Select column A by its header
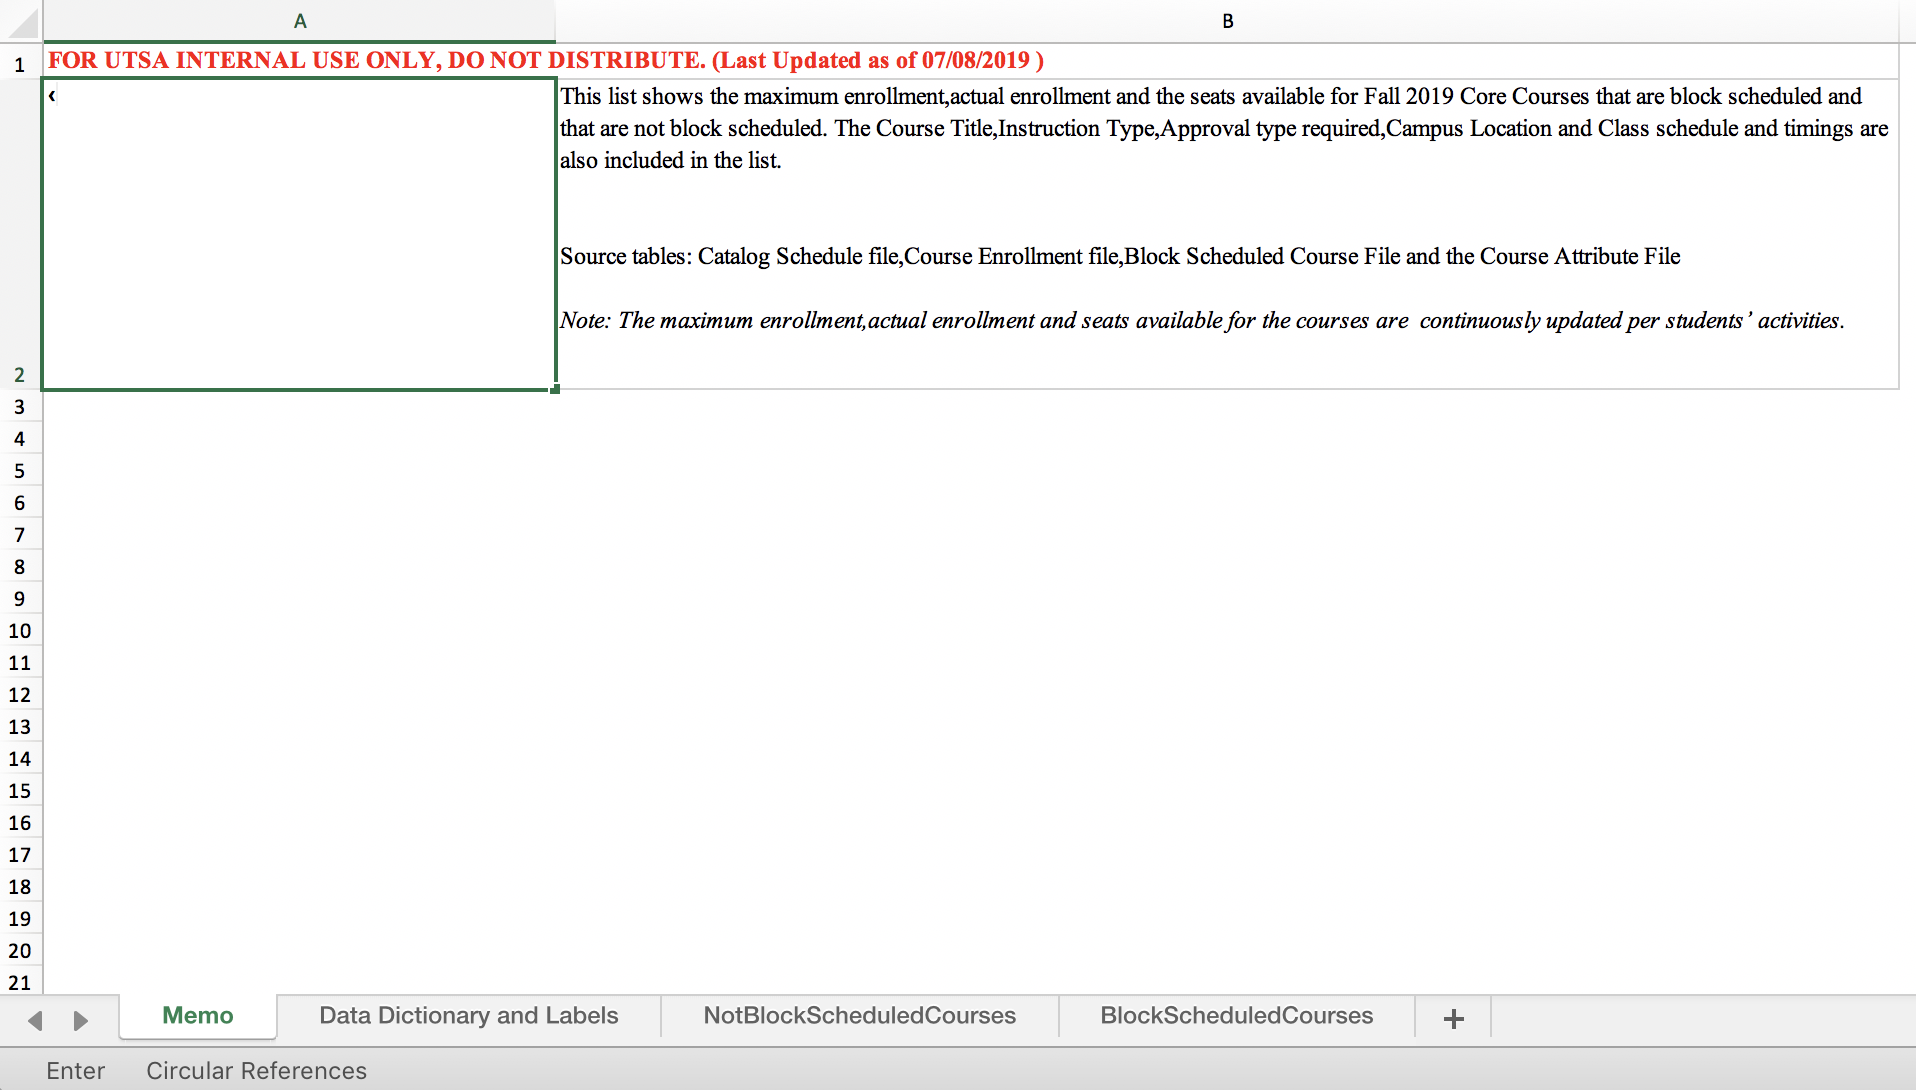Screen dimensions: 1916x1090 pyautogui.click(x=299, y=21)
